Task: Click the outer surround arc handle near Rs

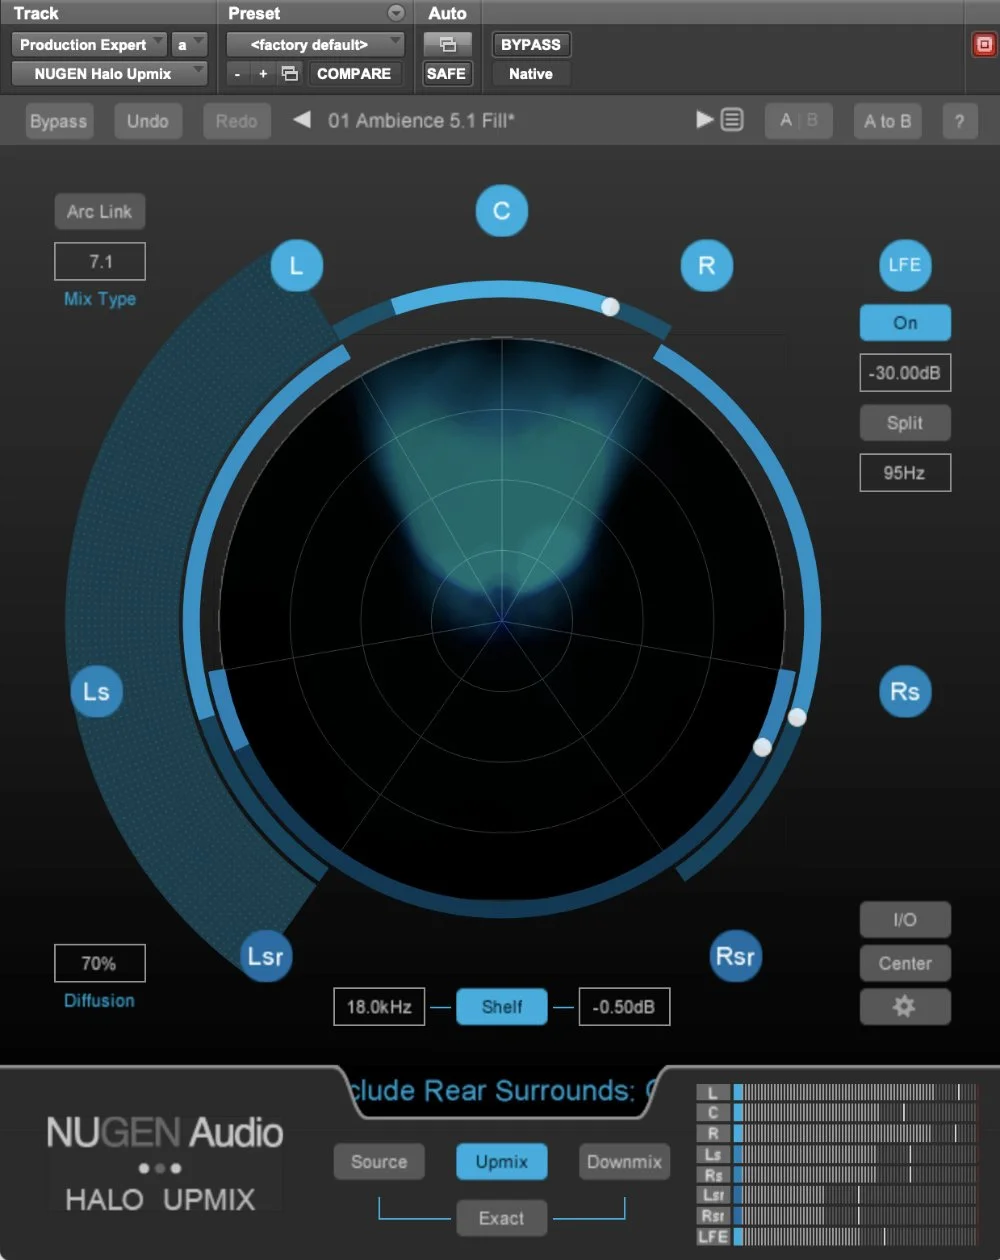Action: (797, 716)
